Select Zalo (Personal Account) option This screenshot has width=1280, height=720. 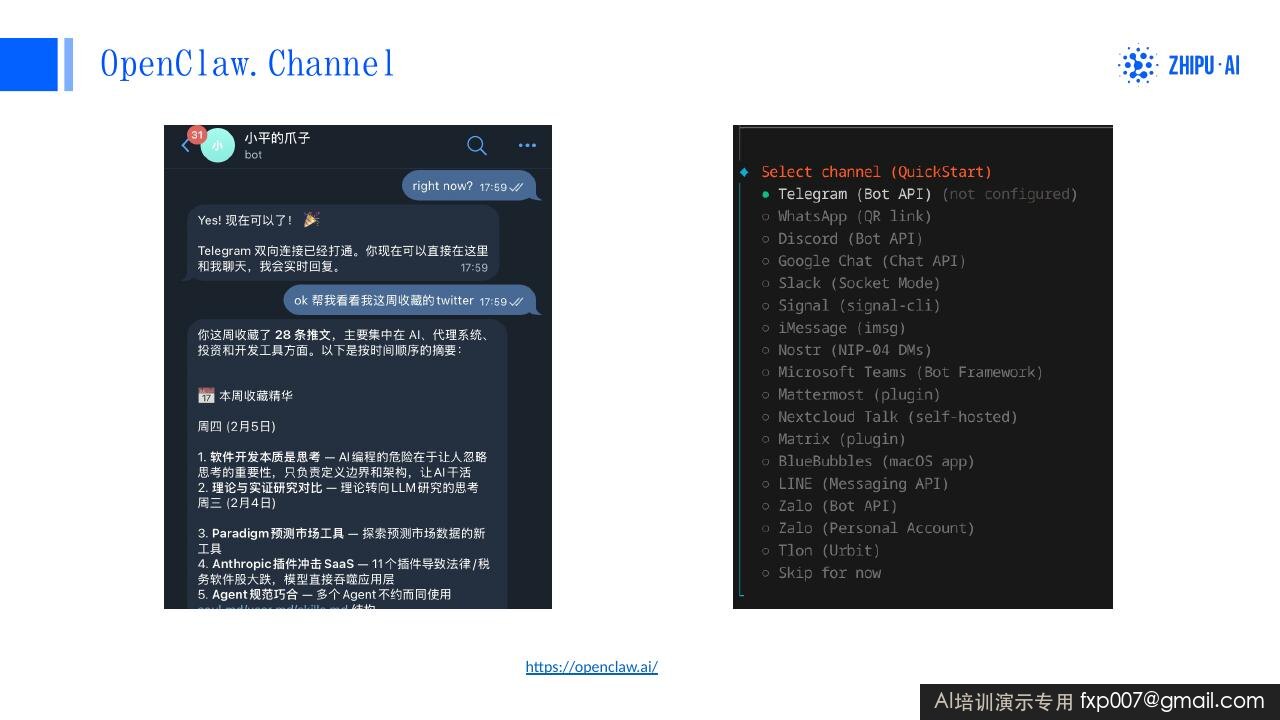point(868,528)
